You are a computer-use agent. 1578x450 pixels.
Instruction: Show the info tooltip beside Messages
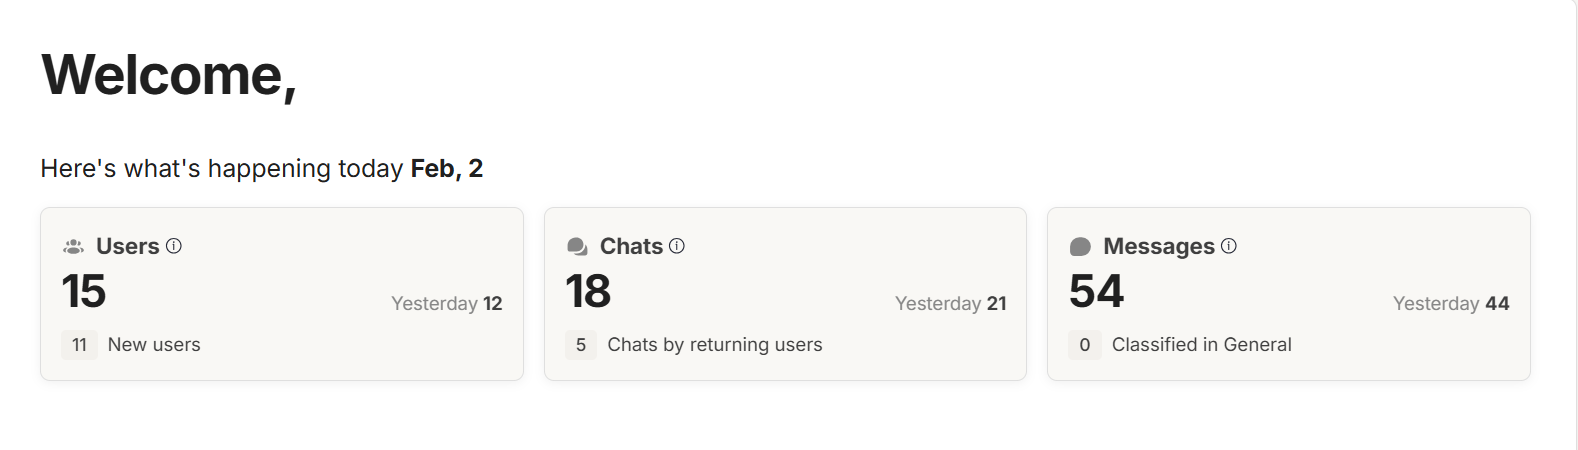[1229, 246]
